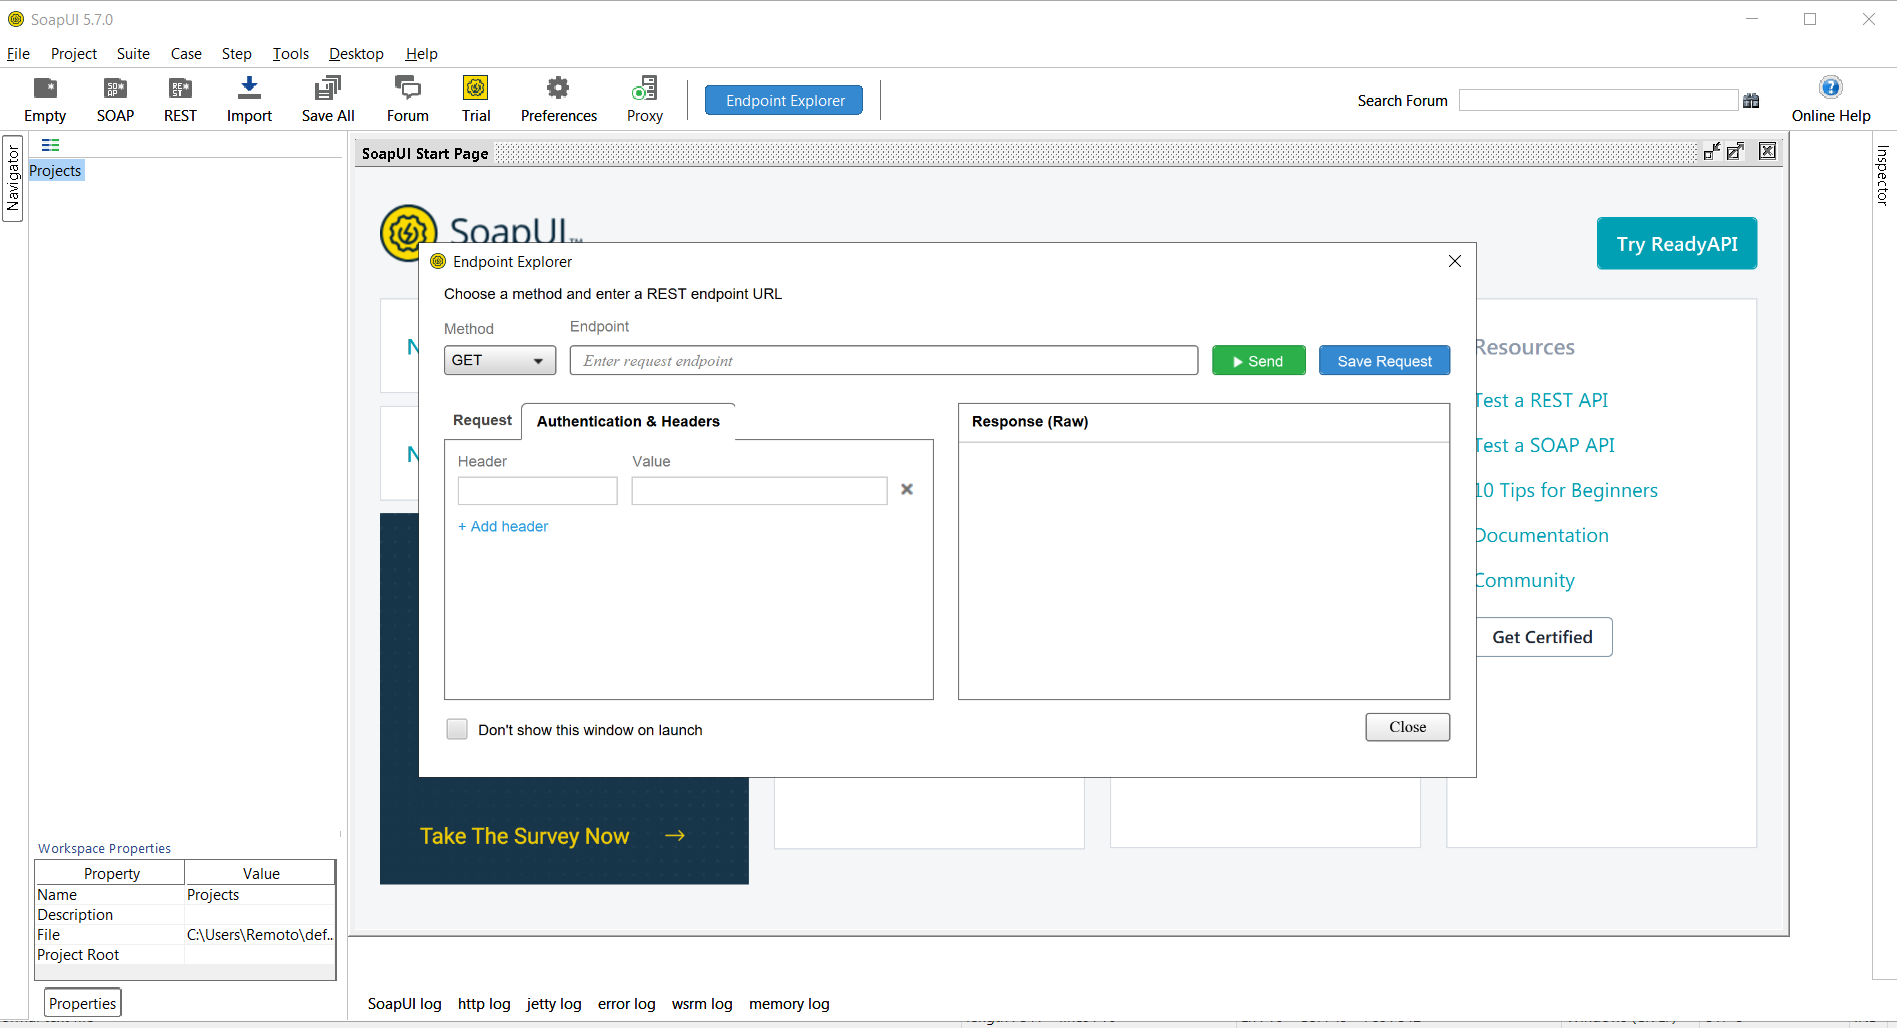The height and width of the screenshot is (1028, 1897).
Task: Click the Import project icon
Action: tap(249, 89)
